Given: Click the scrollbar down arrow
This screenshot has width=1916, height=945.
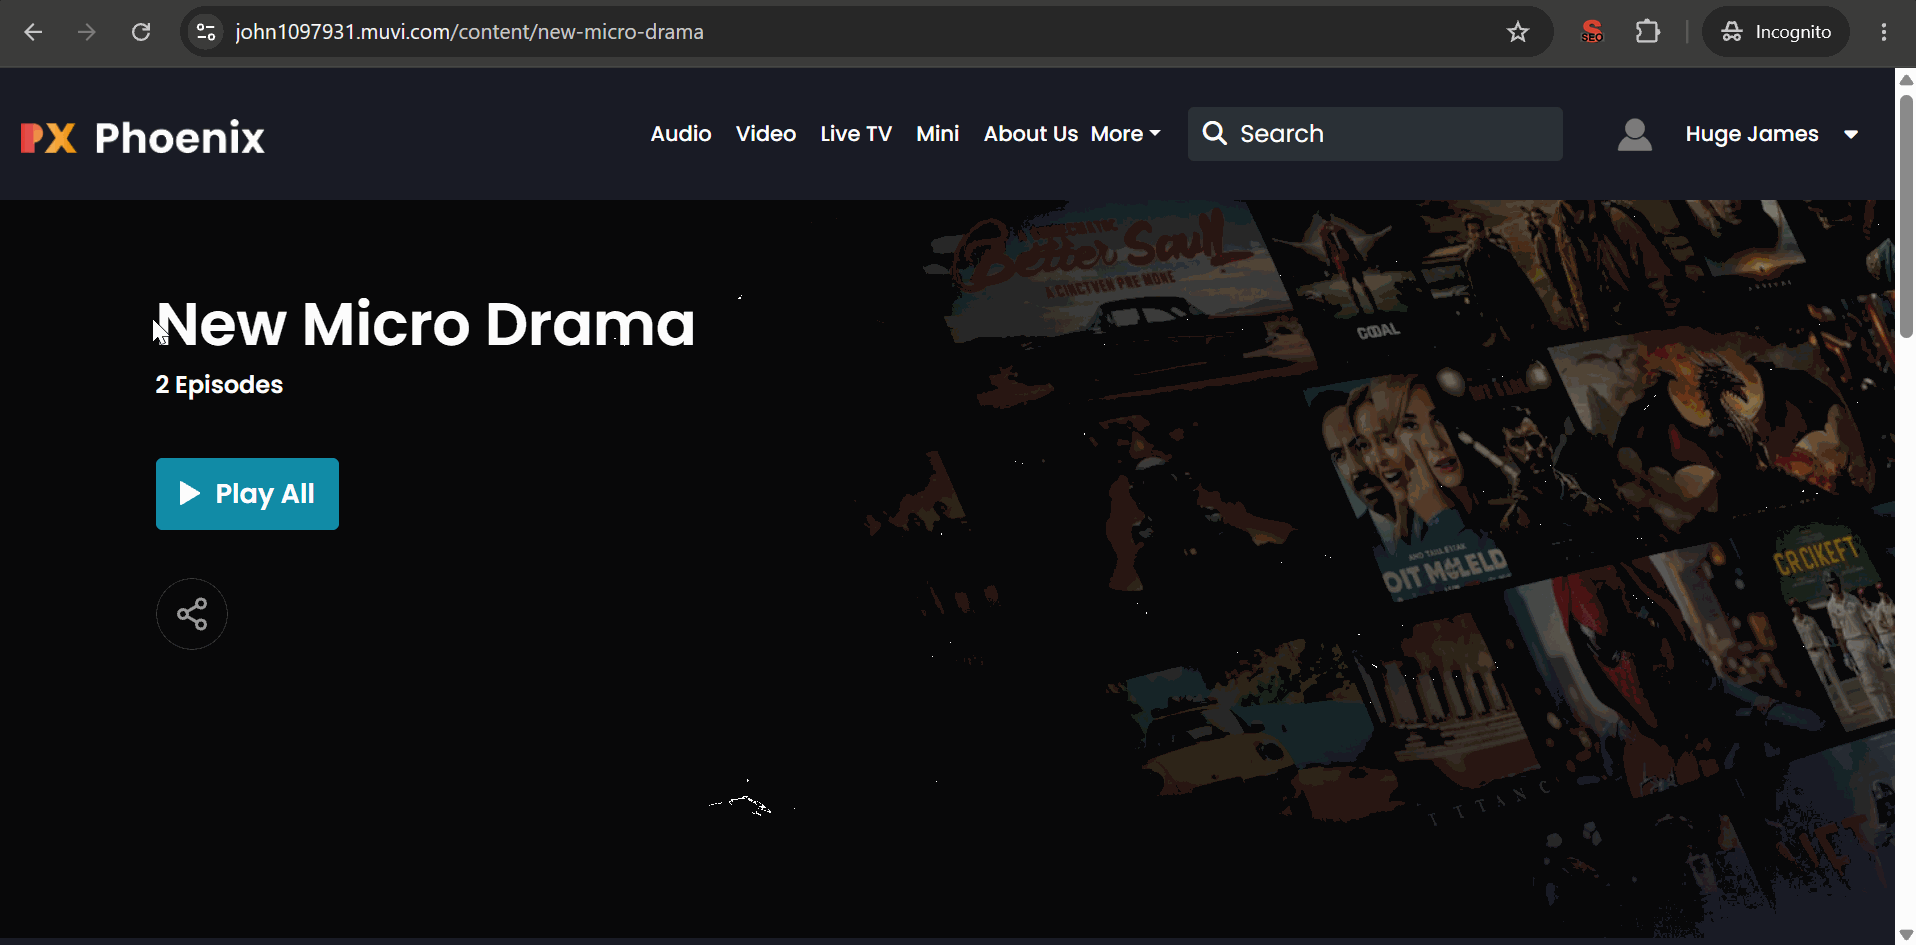Looking at the screenshot, I should pos(1906,935).
